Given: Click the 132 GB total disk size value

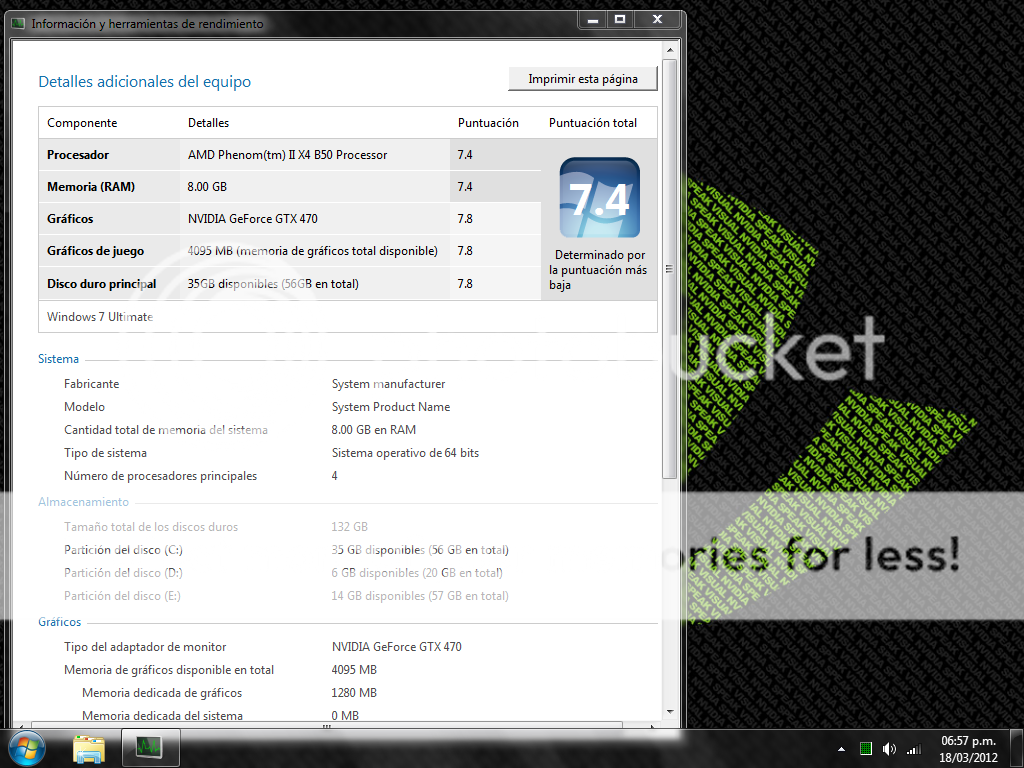Looking at the screenshot, I should pyautogui.click(x=349, y=527).
